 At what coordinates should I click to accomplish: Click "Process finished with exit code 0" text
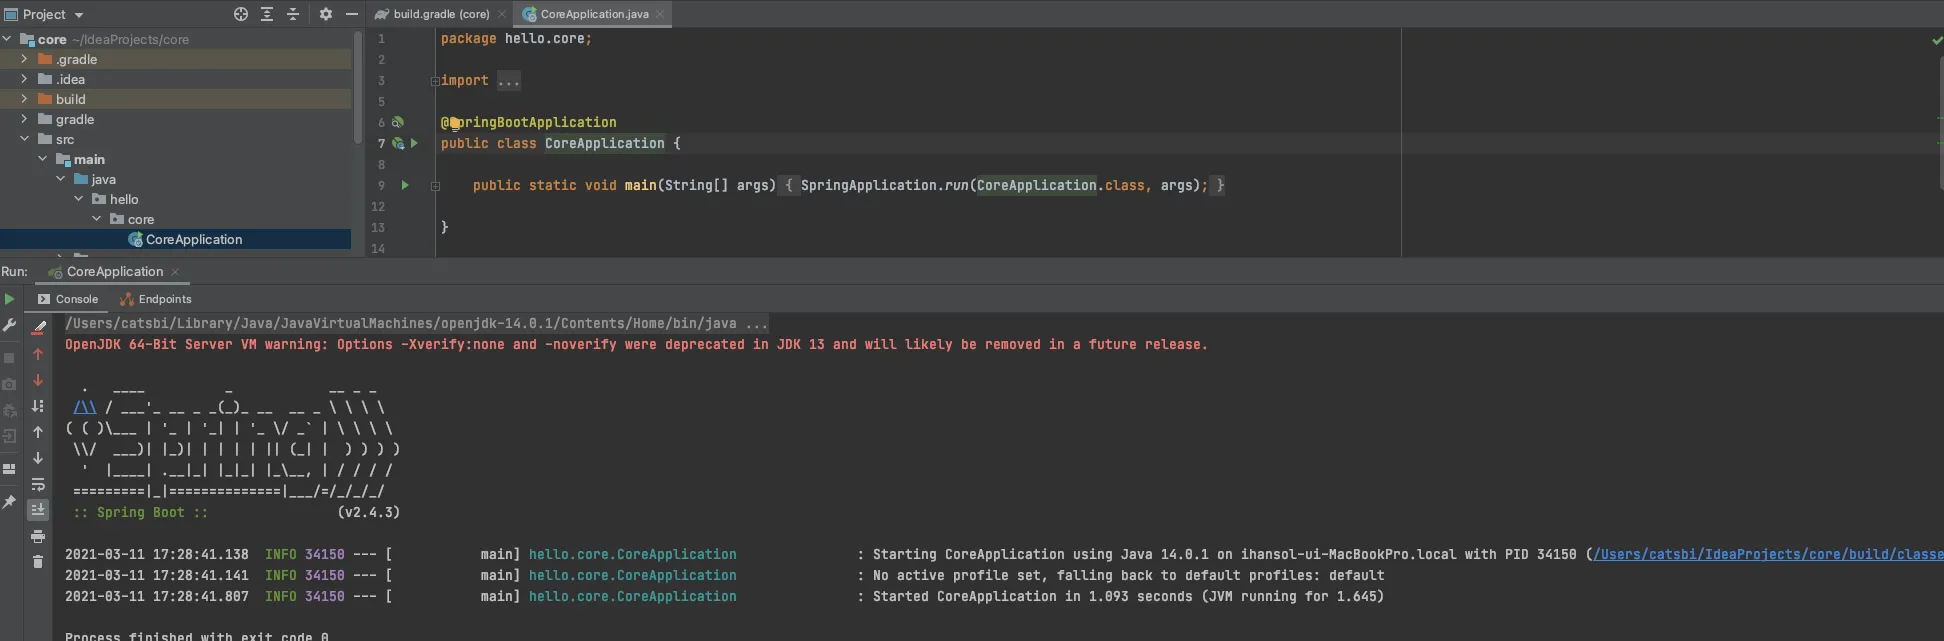pos(196,635)
